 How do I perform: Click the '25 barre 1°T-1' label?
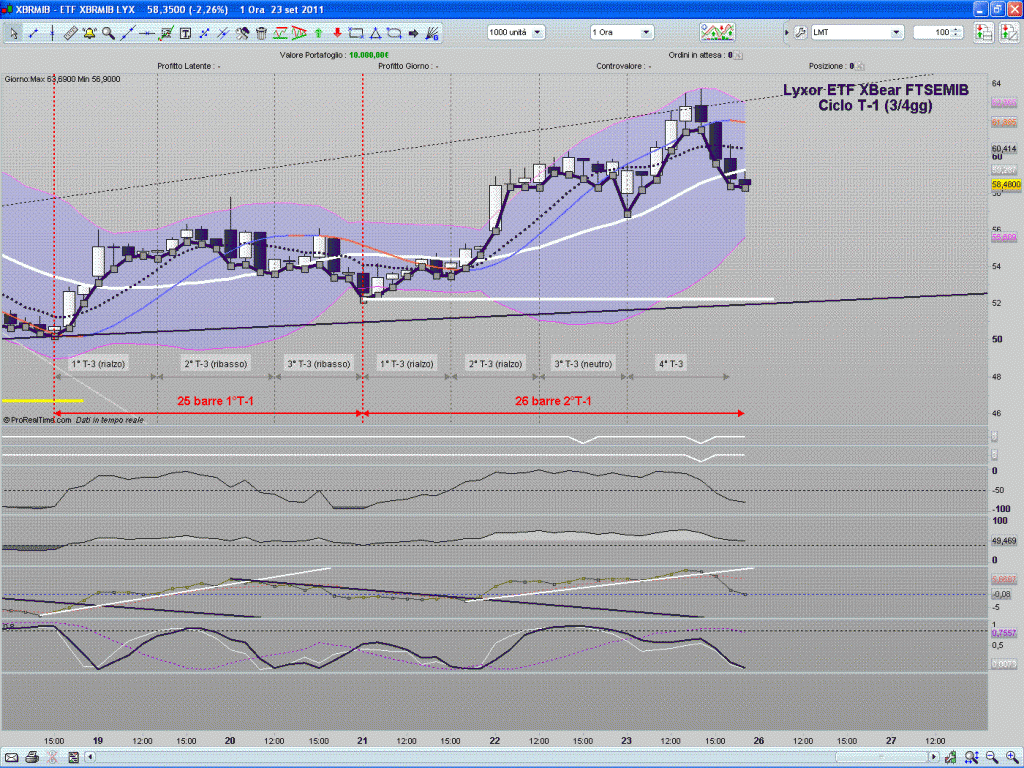pyautogui.click(x=215, y=401)
